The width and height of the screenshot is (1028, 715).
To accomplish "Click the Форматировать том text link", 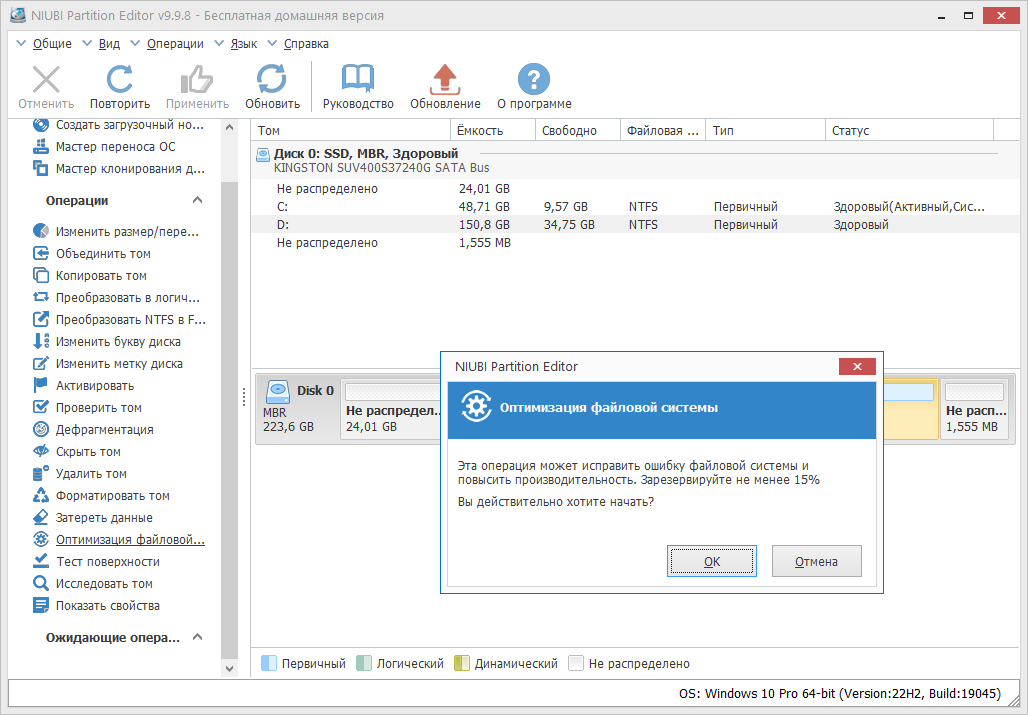I will tap(113, 495).
